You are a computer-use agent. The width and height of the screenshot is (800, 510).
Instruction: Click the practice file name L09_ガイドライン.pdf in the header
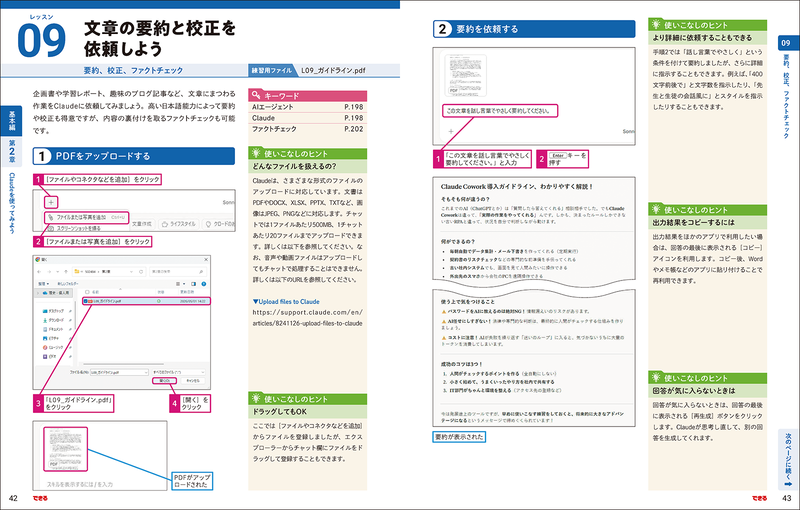pyautogui.click(x=333, y=70)
